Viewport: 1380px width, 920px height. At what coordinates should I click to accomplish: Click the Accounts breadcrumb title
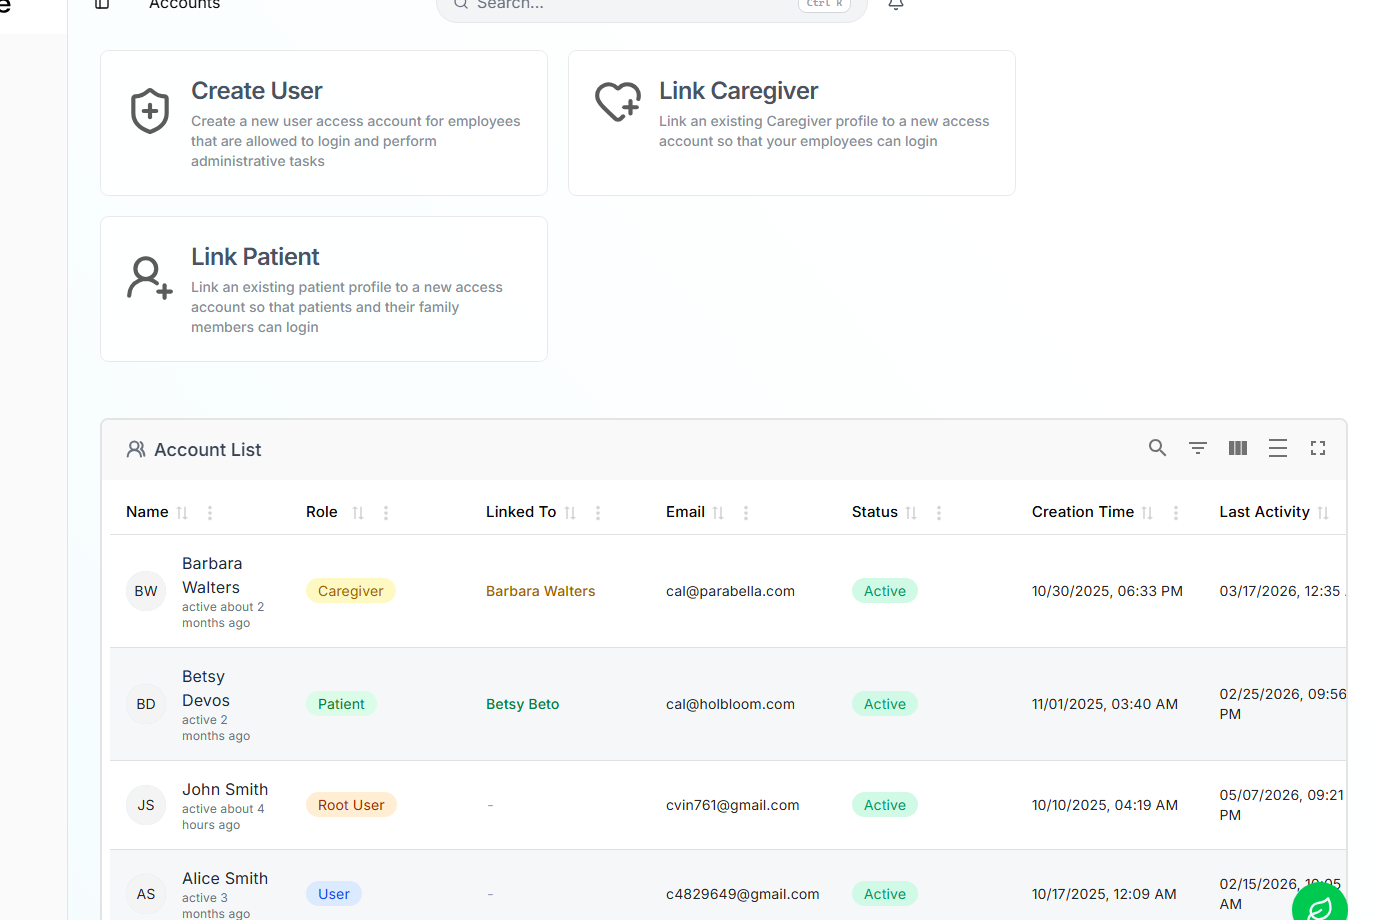pos(185,4)
